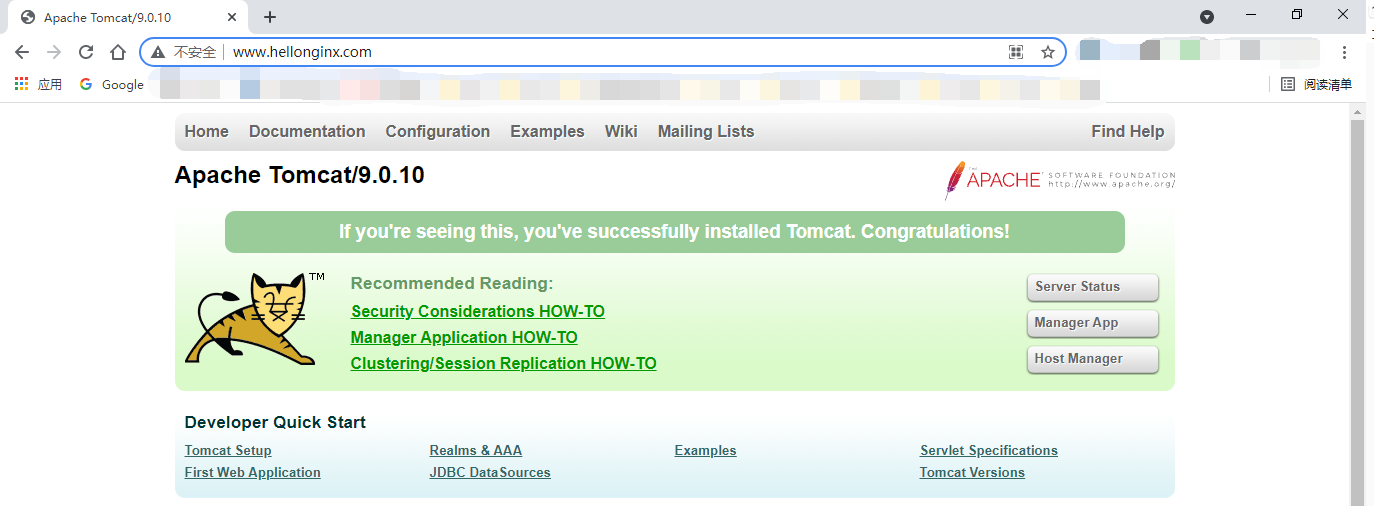Click the Apache Software Foundation logo

click(x=1059, y=180)
